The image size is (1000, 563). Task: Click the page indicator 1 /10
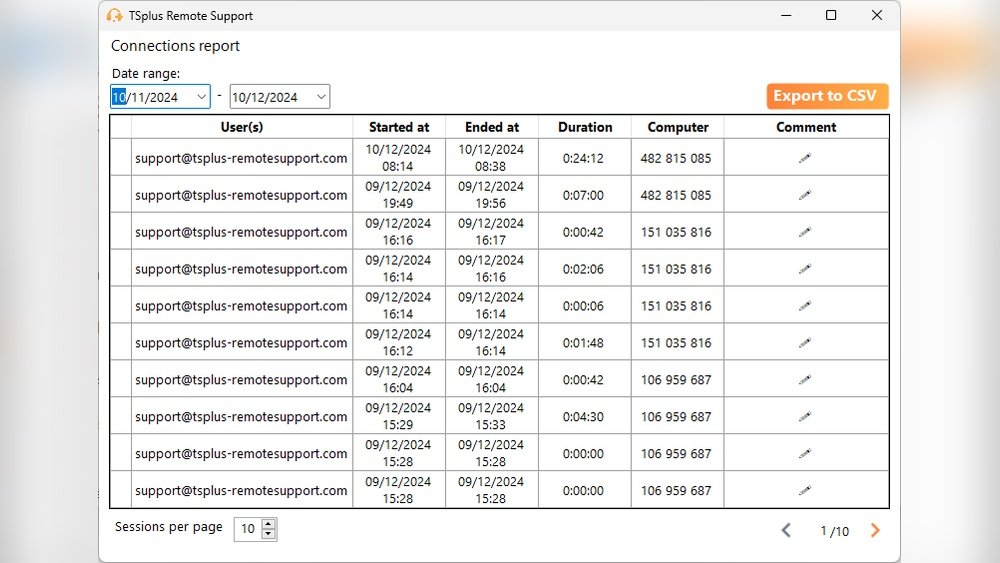pos(834,530)
